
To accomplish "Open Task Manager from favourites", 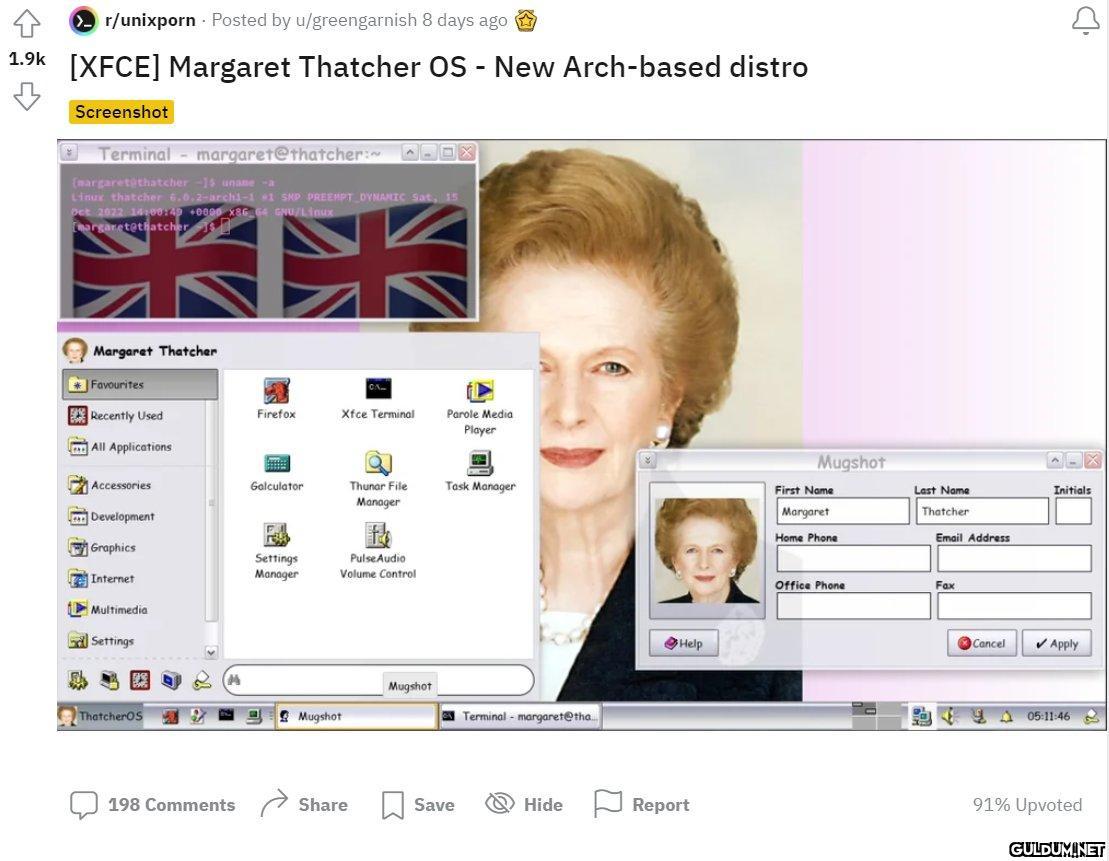I will 480,471.
